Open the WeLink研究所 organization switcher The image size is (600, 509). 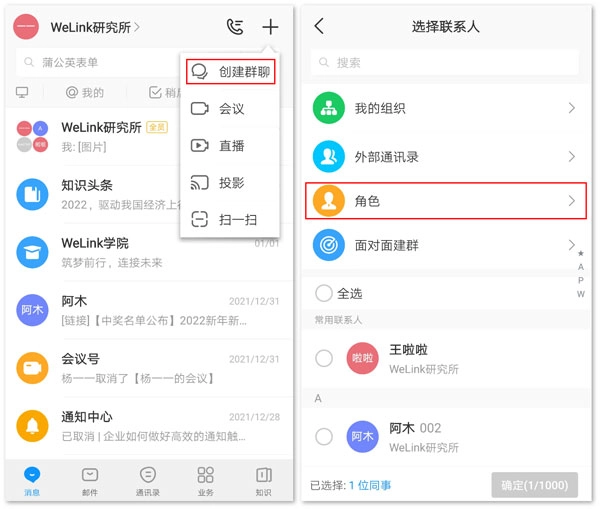point(95,27)
